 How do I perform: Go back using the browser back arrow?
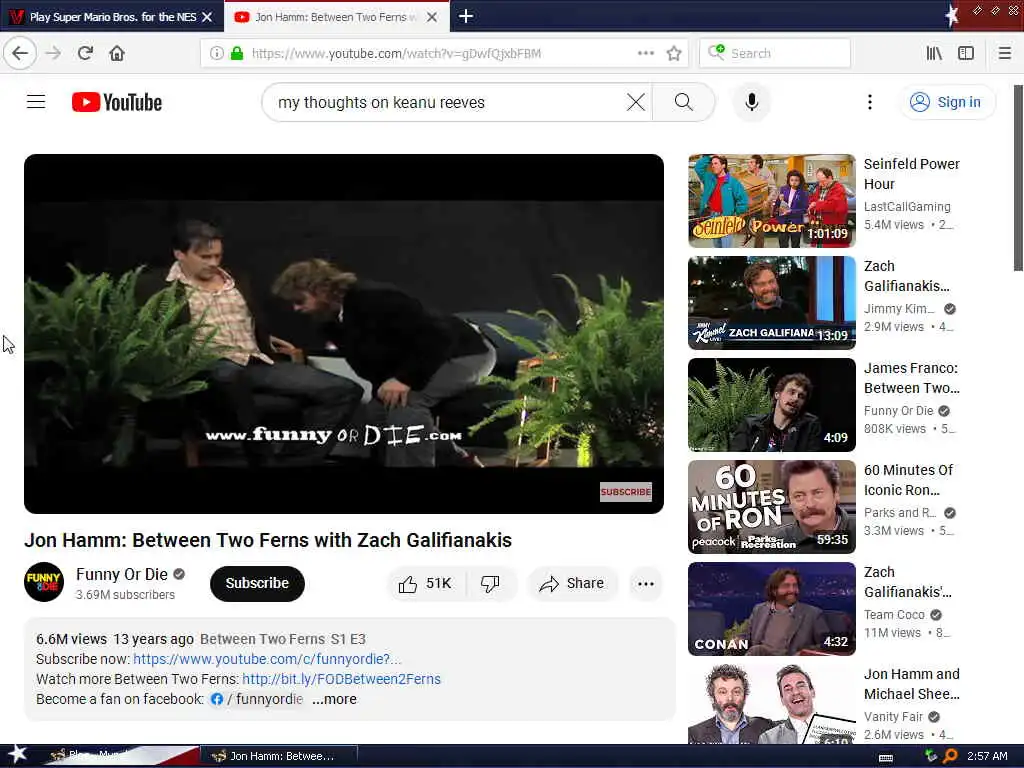click(x=20, y=53)
